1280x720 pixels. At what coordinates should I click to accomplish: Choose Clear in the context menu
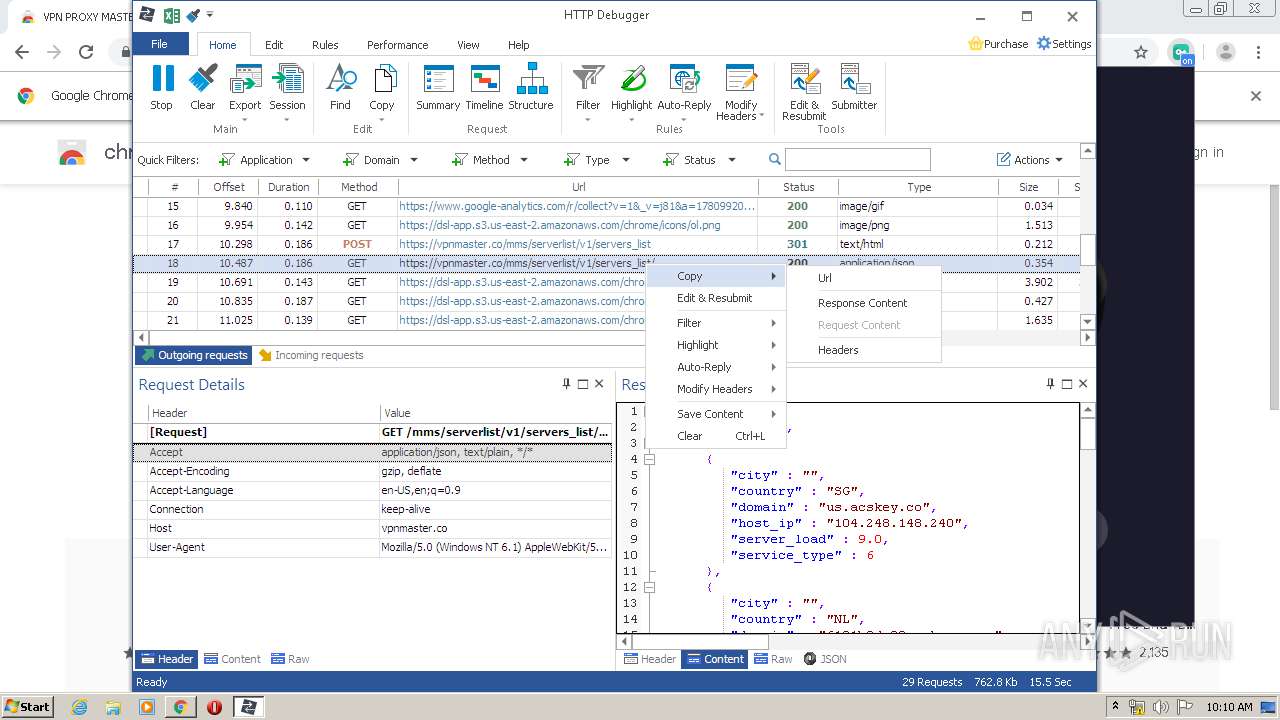point(716,436)
